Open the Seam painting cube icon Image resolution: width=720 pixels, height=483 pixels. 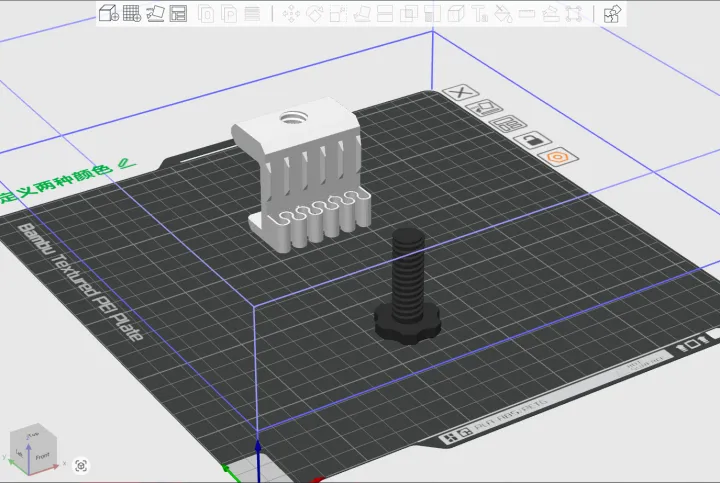point(456,14)
